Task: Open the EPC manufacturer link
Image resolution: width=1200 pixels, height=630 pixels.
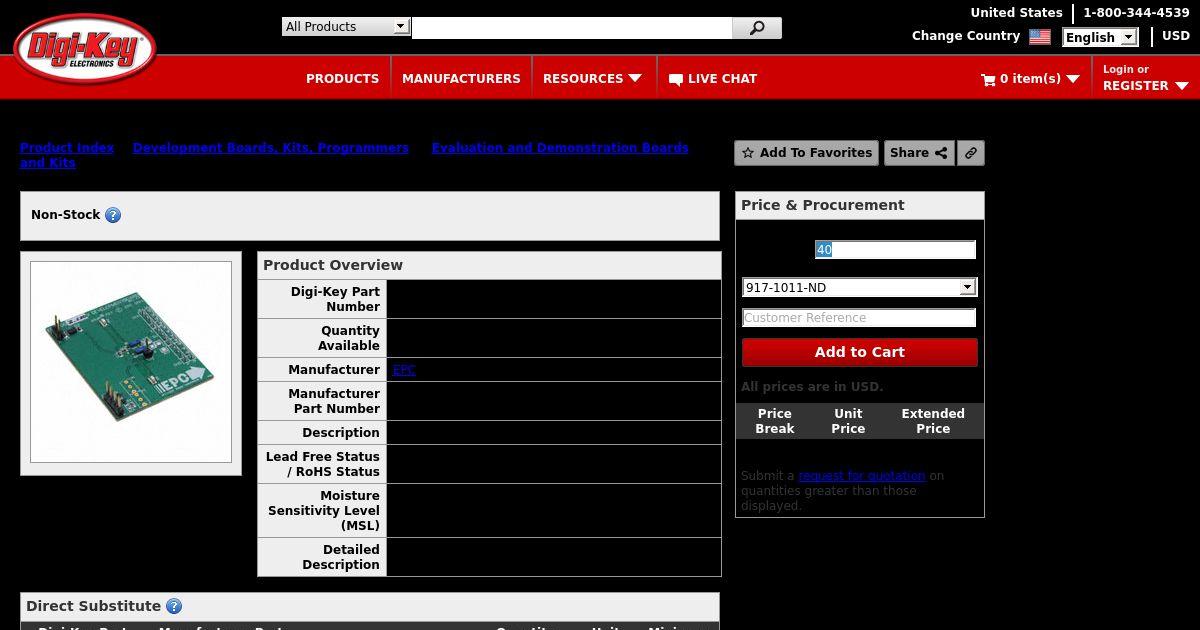Action: [x=404, y=370]
